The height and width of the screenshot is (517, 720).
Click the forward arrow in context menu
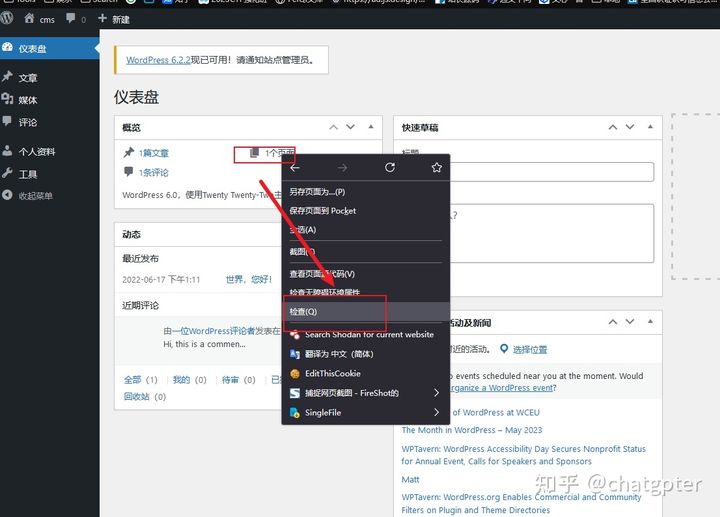pos(343,168)
